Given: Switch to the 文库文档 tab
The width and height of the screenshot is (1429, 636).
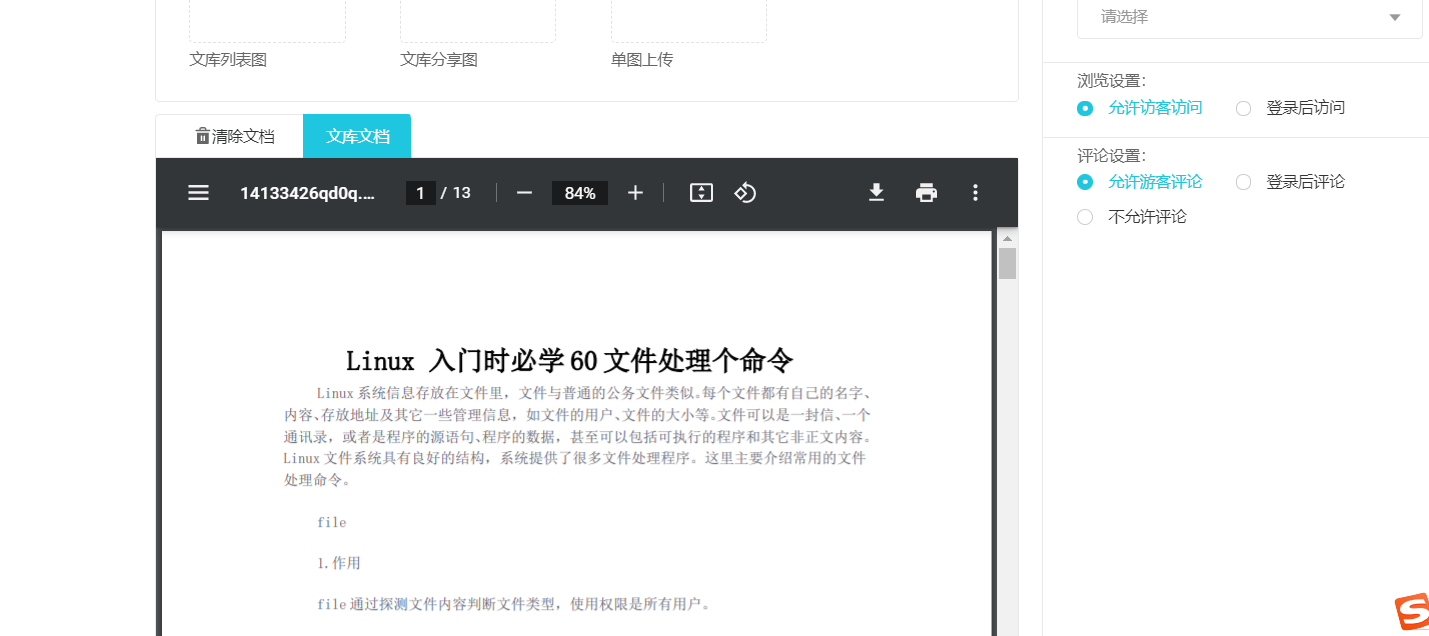Looking at the screenshot, I should [357, 136].
